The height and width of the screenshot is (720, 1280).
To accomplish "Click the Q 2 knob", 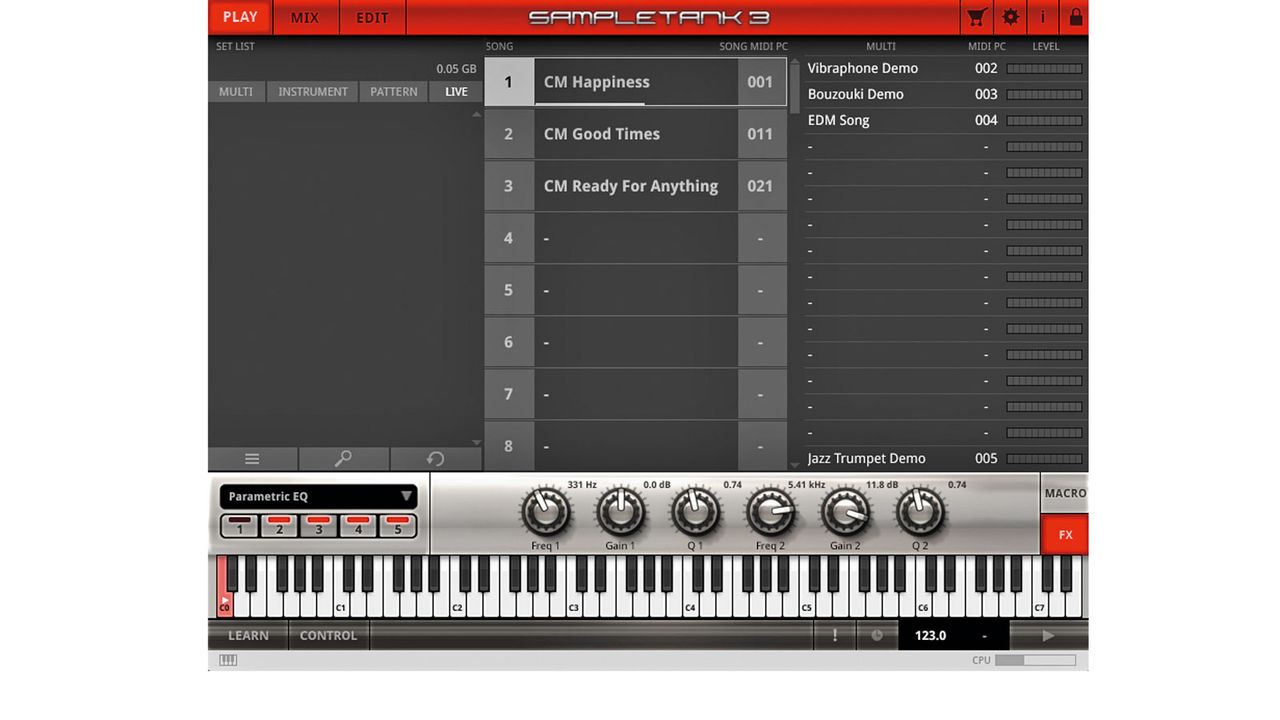I will [x=920, y=513].
